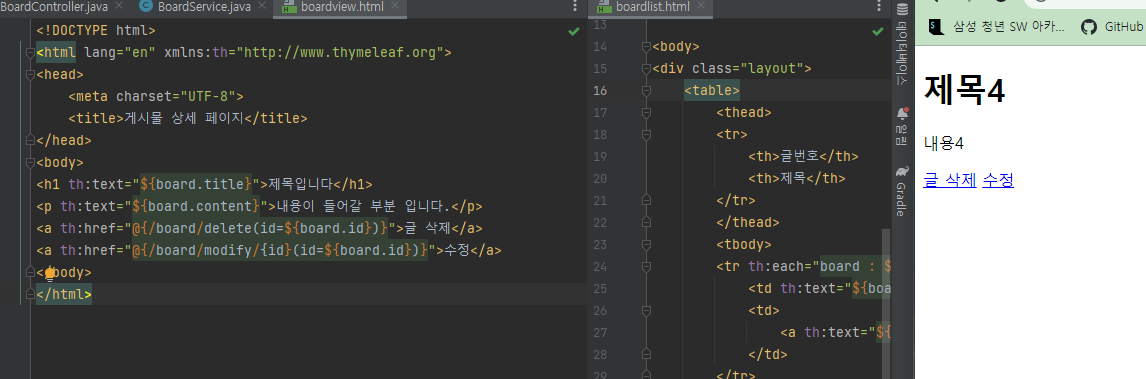This screenshot has height=379, width=1146.
Task: Click the 수정 link in the browser
Action: 998,180
